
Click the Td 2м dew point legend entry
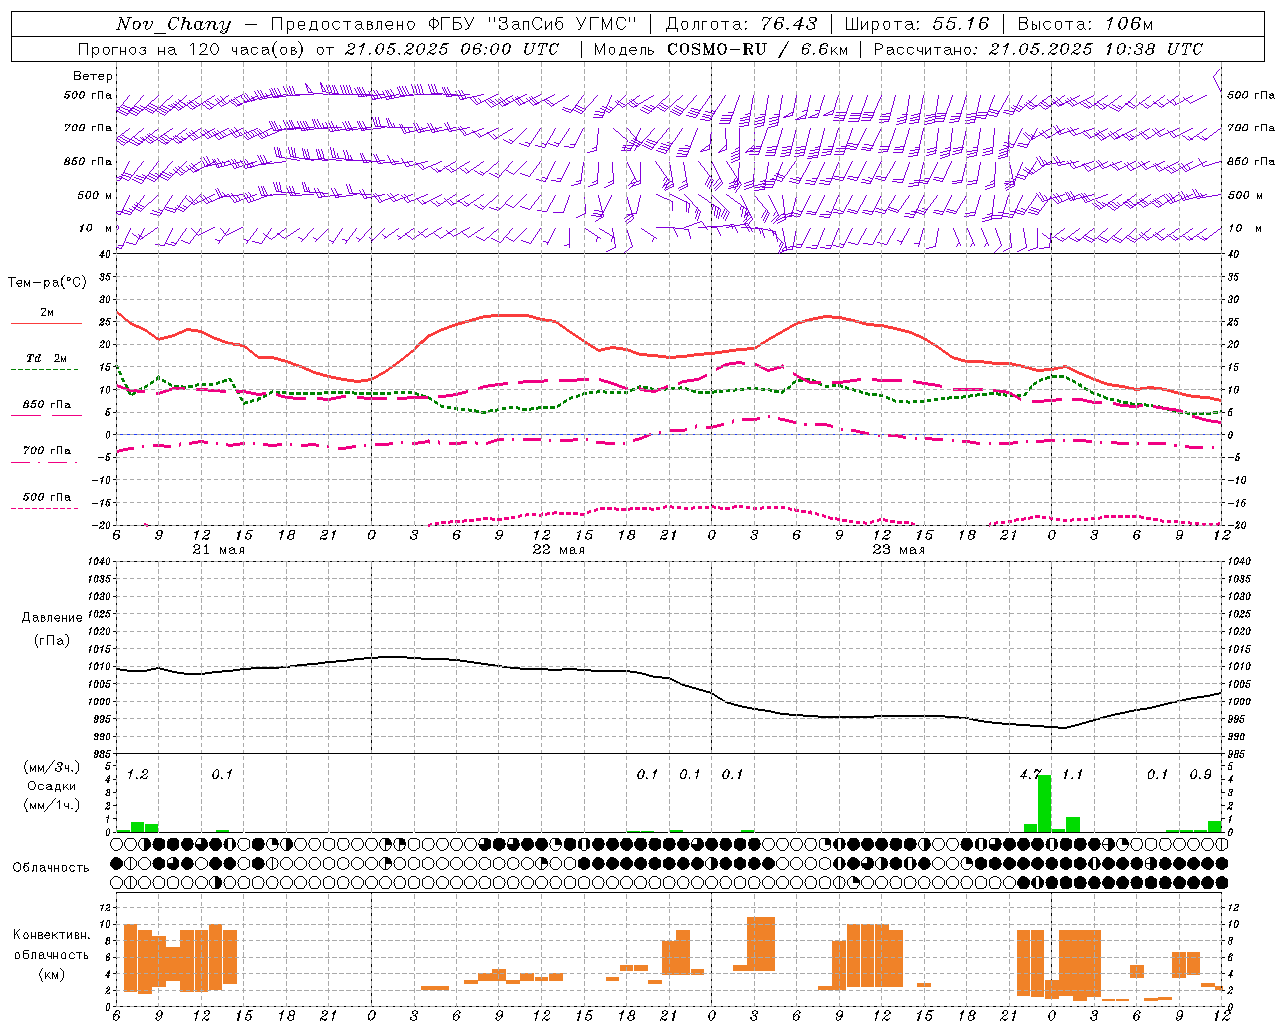(46, 358)
